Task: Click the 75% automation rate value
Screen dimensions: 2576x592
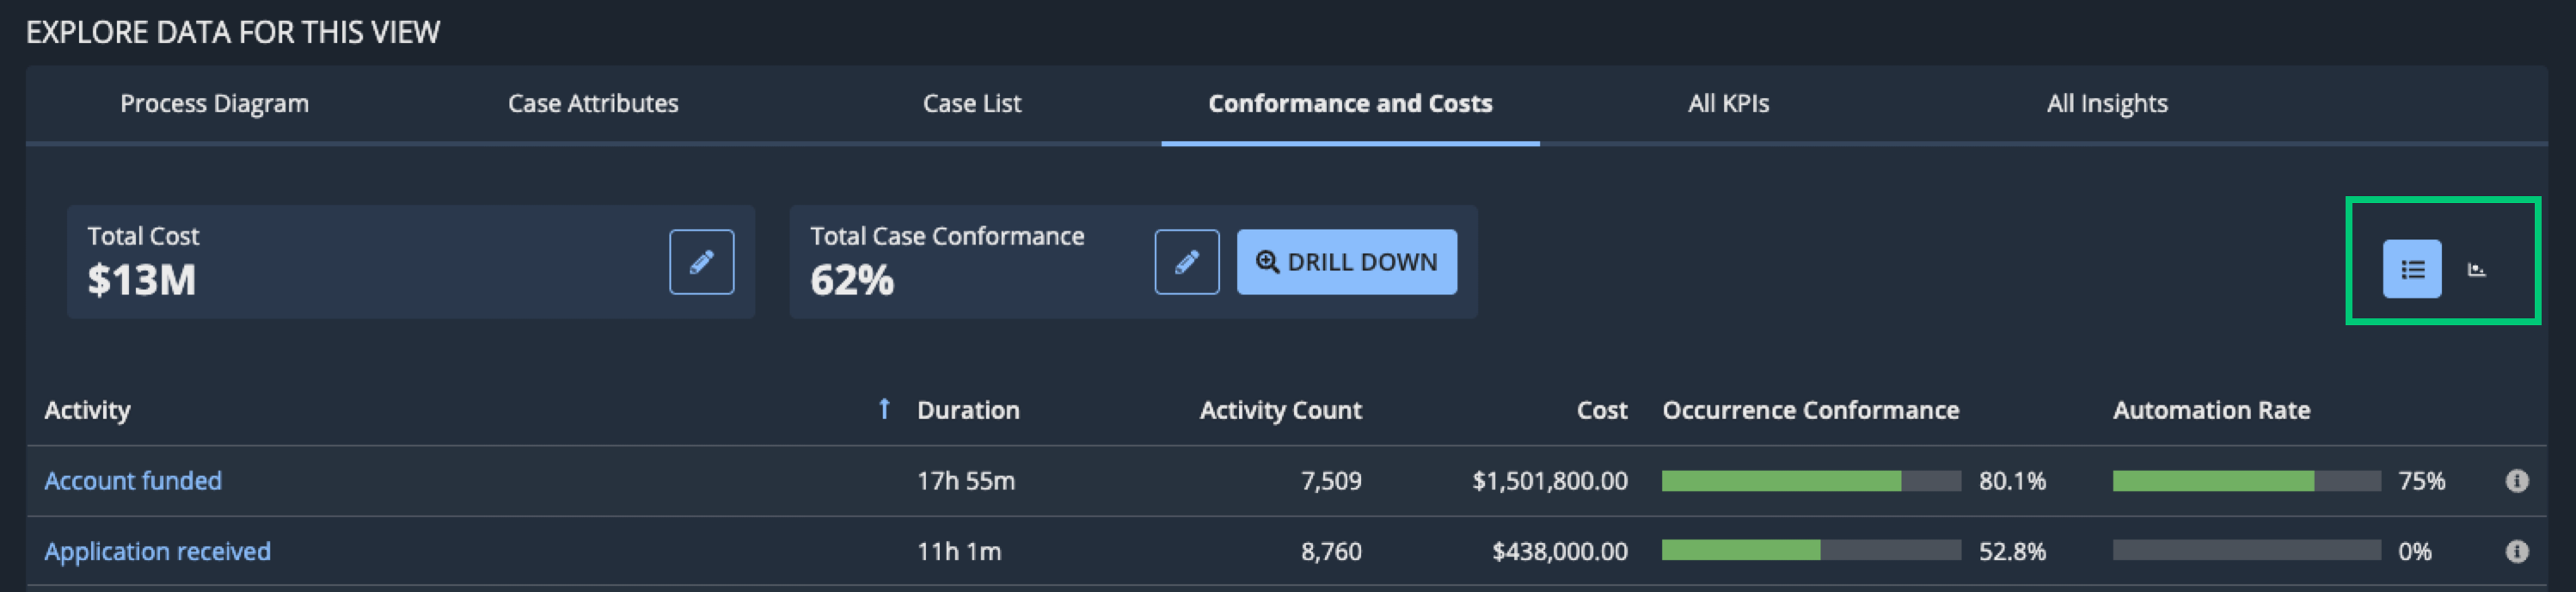Action: (2421, 481)
